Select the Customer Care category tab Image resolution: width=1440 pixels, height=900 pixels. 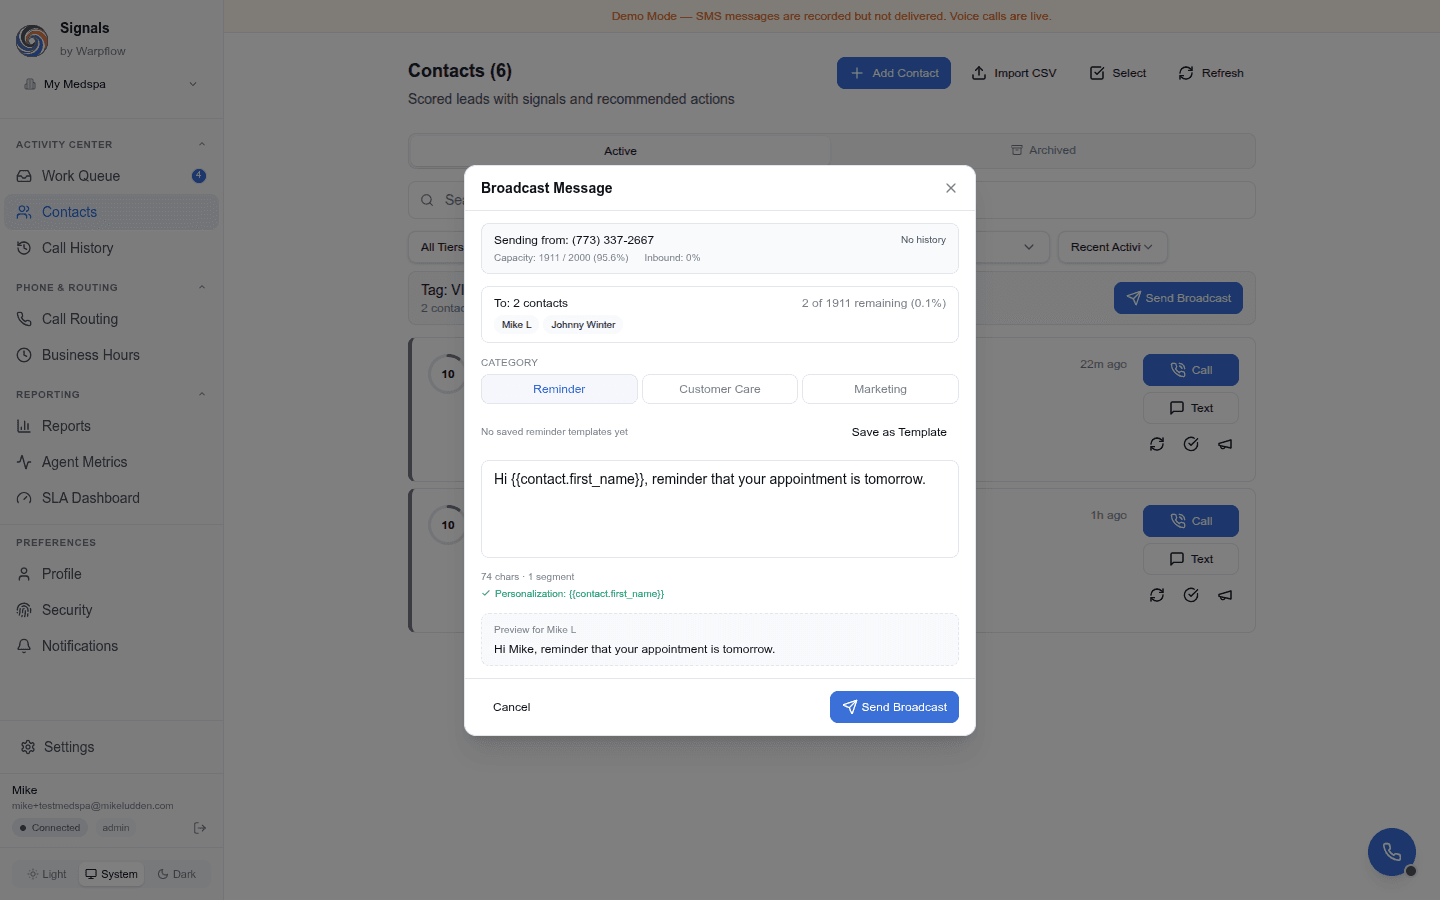(x=719, y=389)
